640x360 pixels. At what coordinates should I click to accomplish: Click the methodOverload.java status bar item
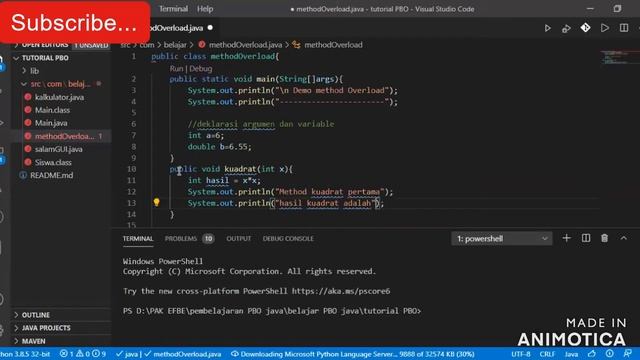point(182,354)
